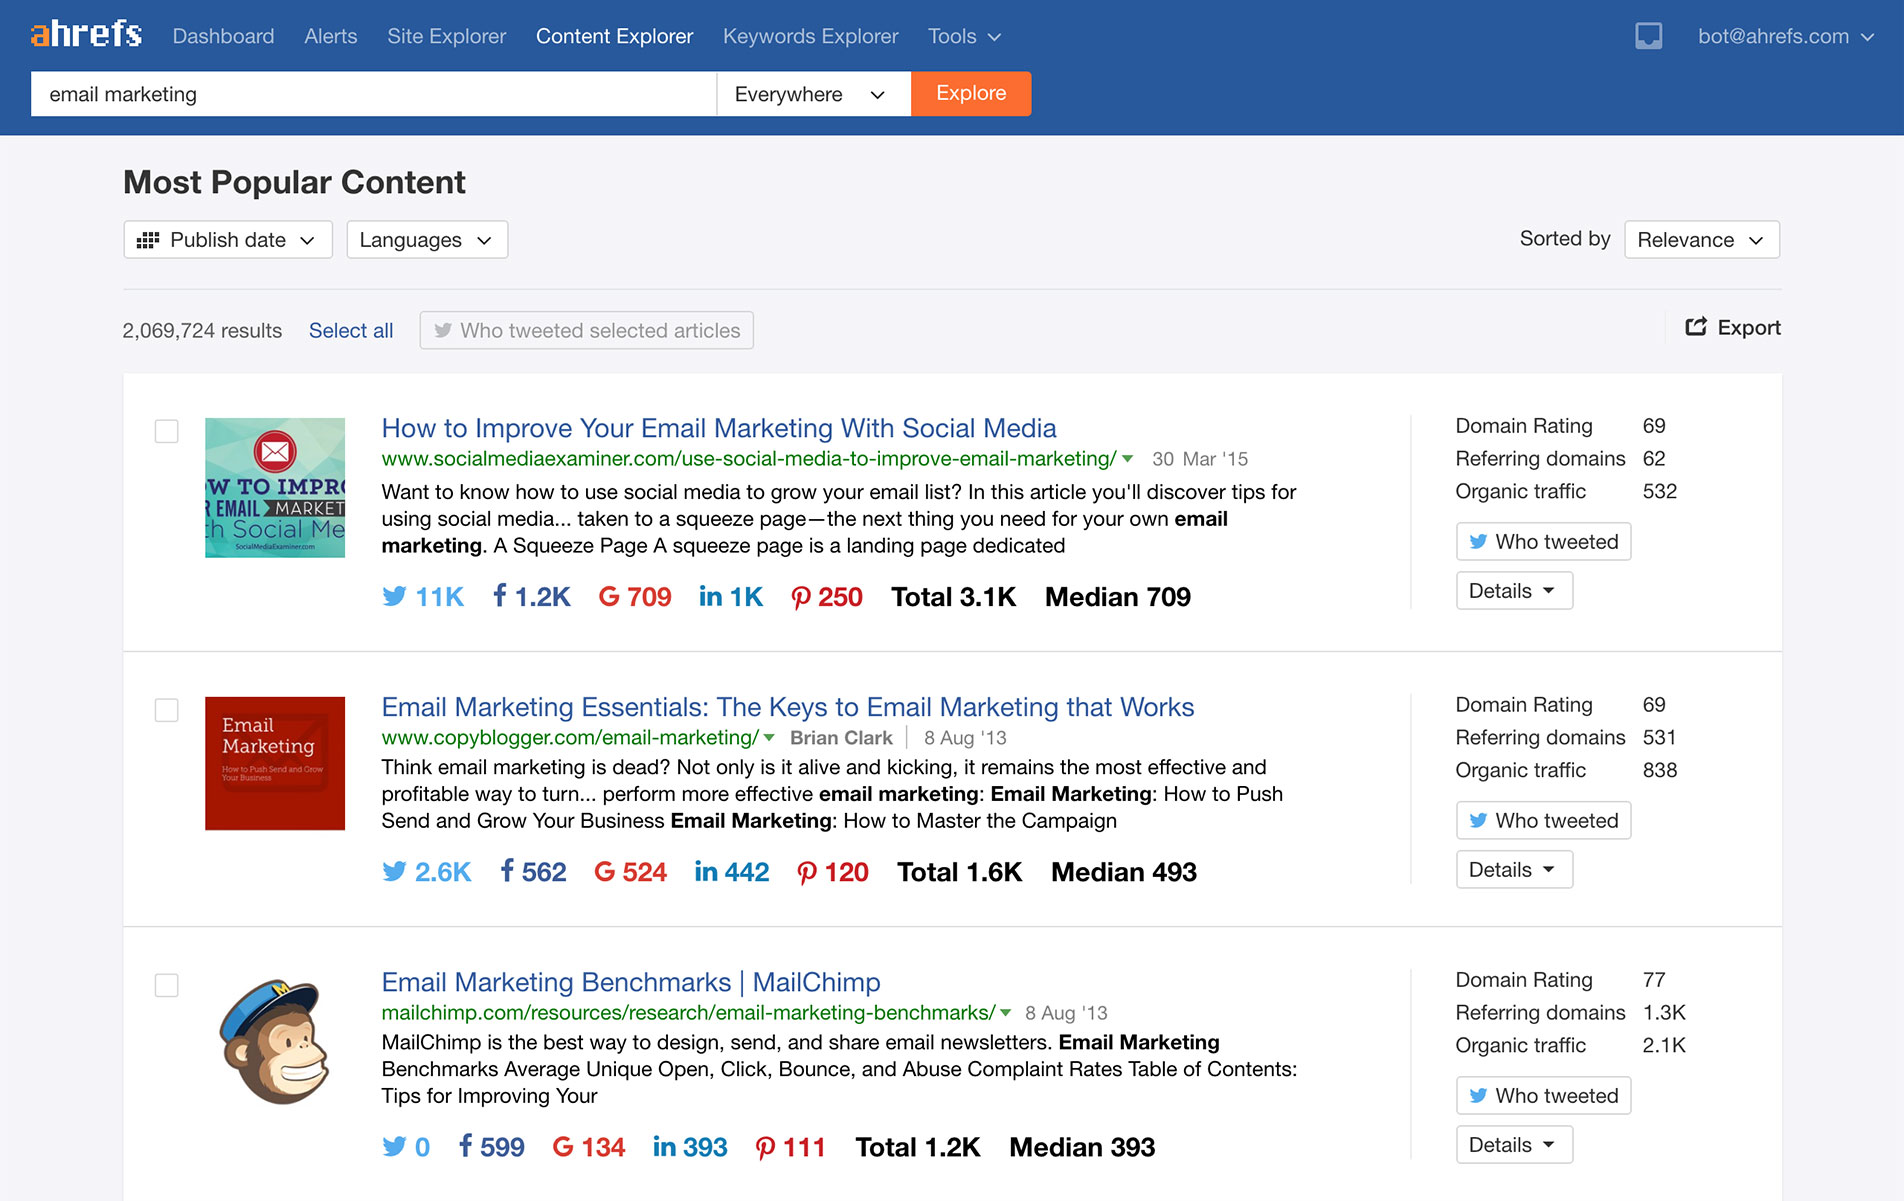Click the socialmediaexaminer.com green URL
The width and height of the screenshot is (1904, 1201).
point(749,459)
